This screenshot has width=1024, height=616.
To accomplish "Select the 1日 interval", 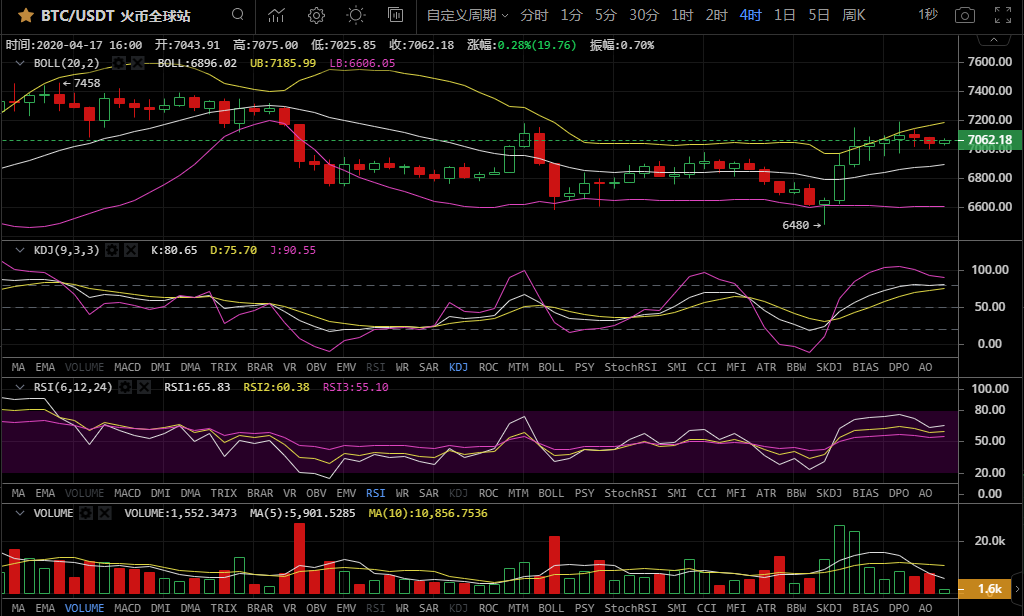I will [784, 15].
